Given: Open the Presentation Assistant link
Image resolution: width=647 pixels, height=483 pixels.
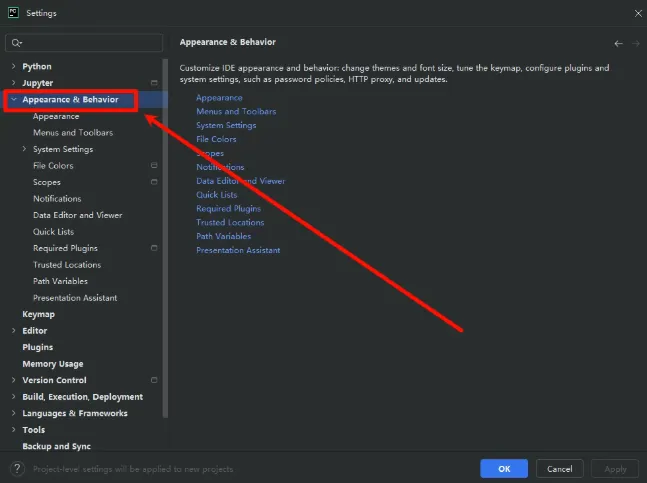Looking at the screenshot, I should (238, 250).
